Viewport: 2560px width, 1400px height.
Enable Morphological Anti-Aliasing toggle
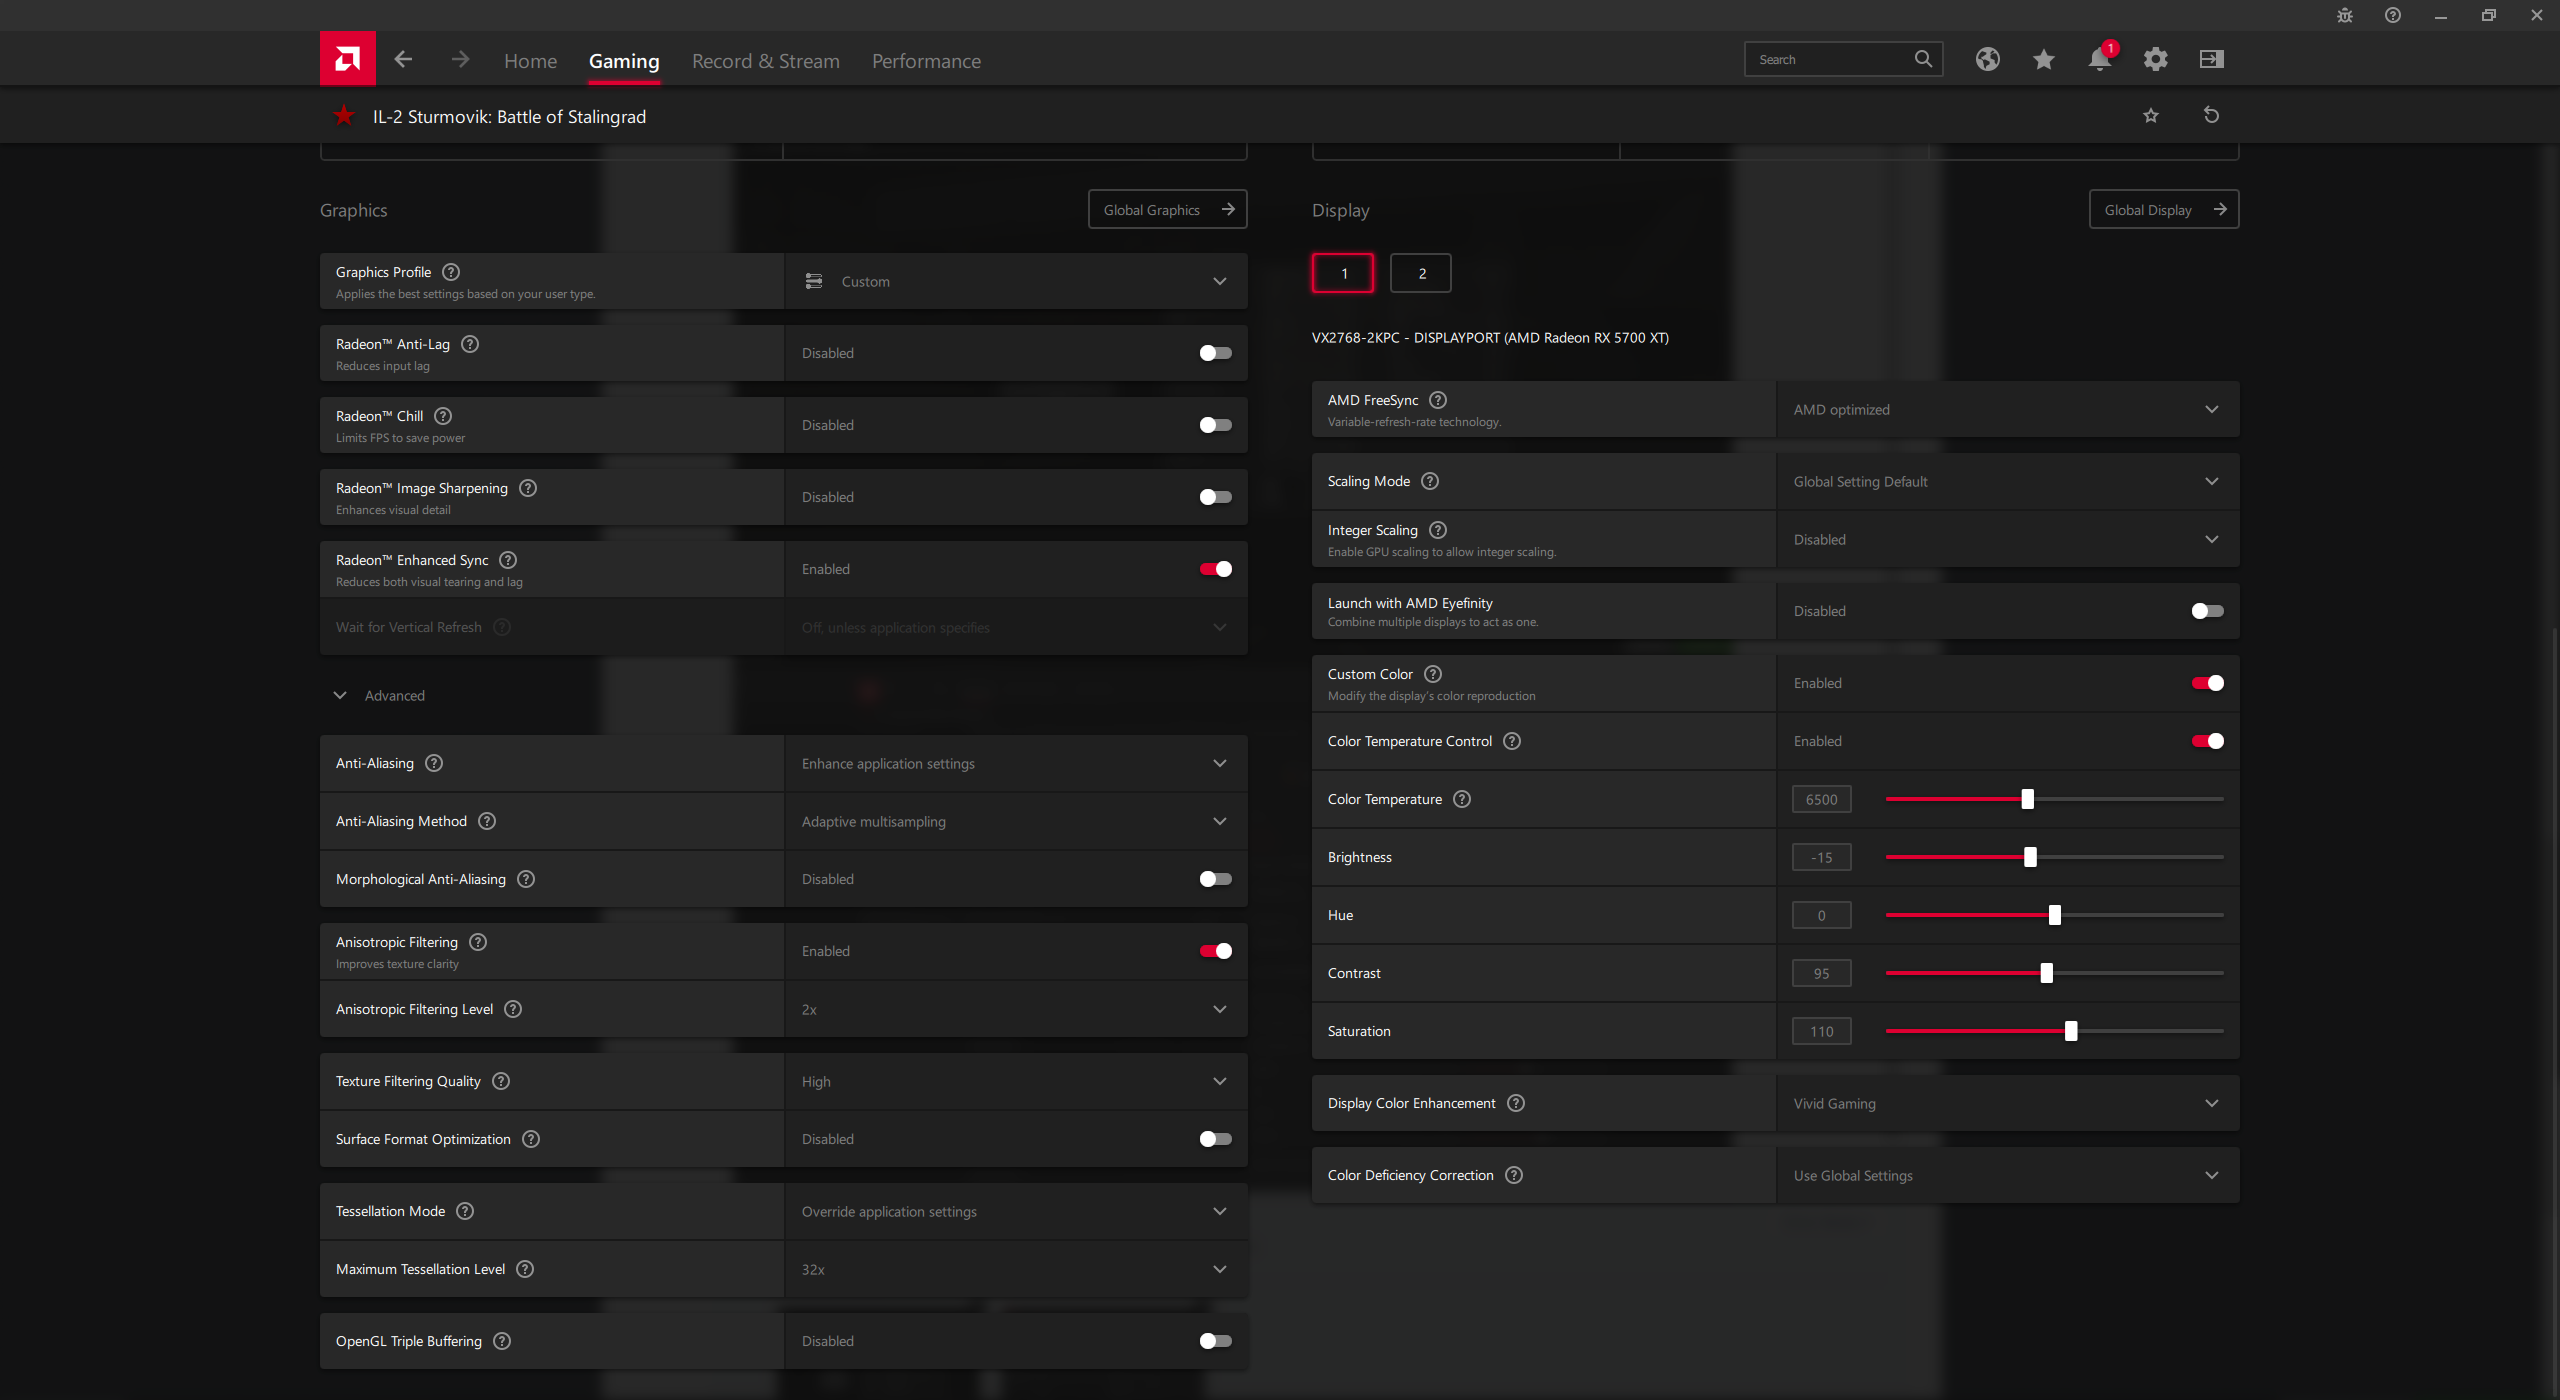1215,879
